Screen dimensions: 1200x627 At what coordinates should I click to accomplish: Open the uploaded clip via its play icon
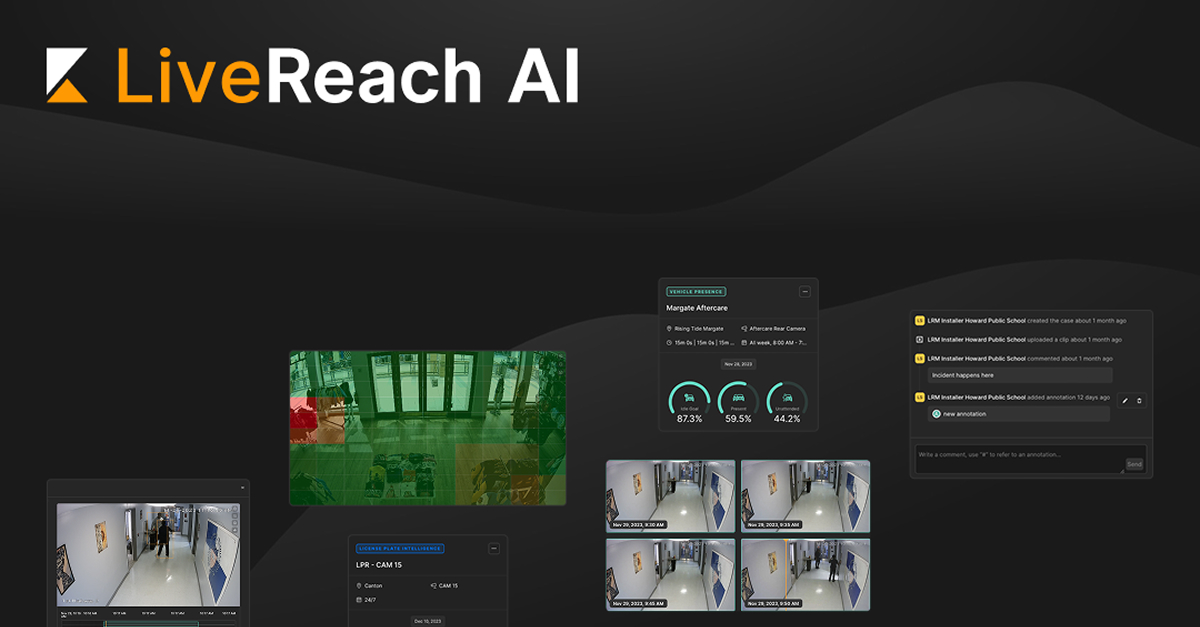(919, 340)
